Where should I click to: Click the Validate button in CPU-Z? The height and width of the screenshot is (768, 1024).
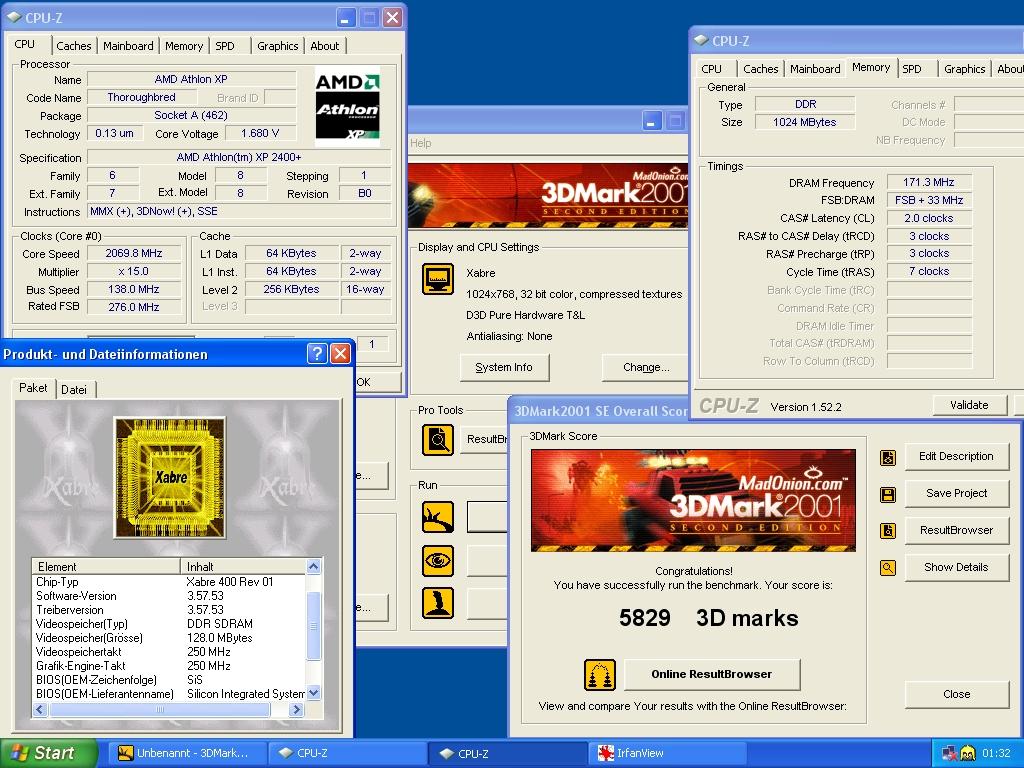click(x=969, y=405)
